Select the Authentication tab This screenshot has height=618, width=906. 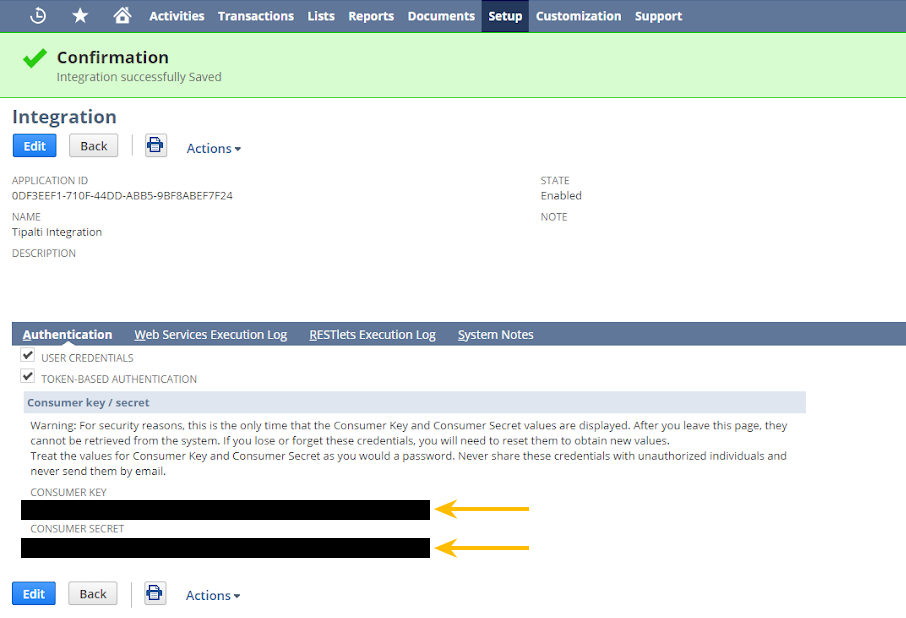click(x=67, y=334)
